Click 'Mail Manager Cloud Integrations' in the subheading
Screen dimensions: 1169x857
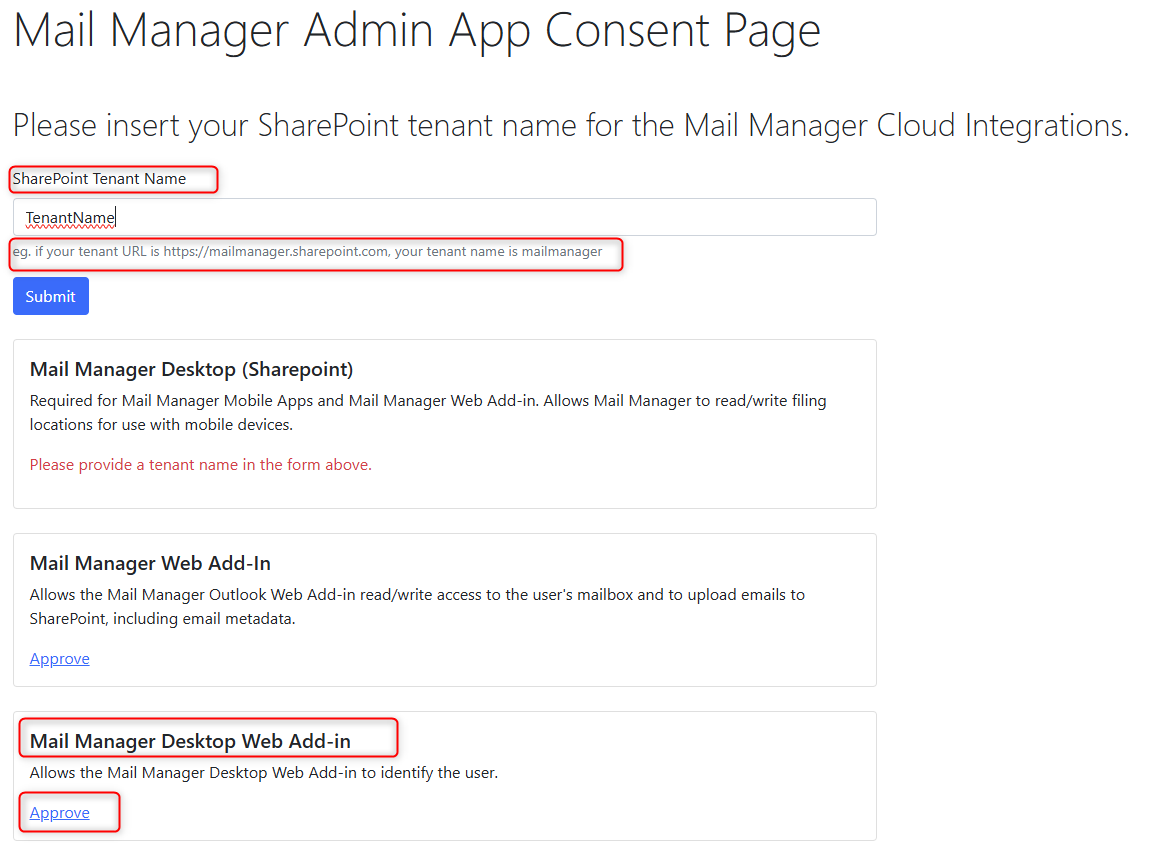[x=905, y=126]
